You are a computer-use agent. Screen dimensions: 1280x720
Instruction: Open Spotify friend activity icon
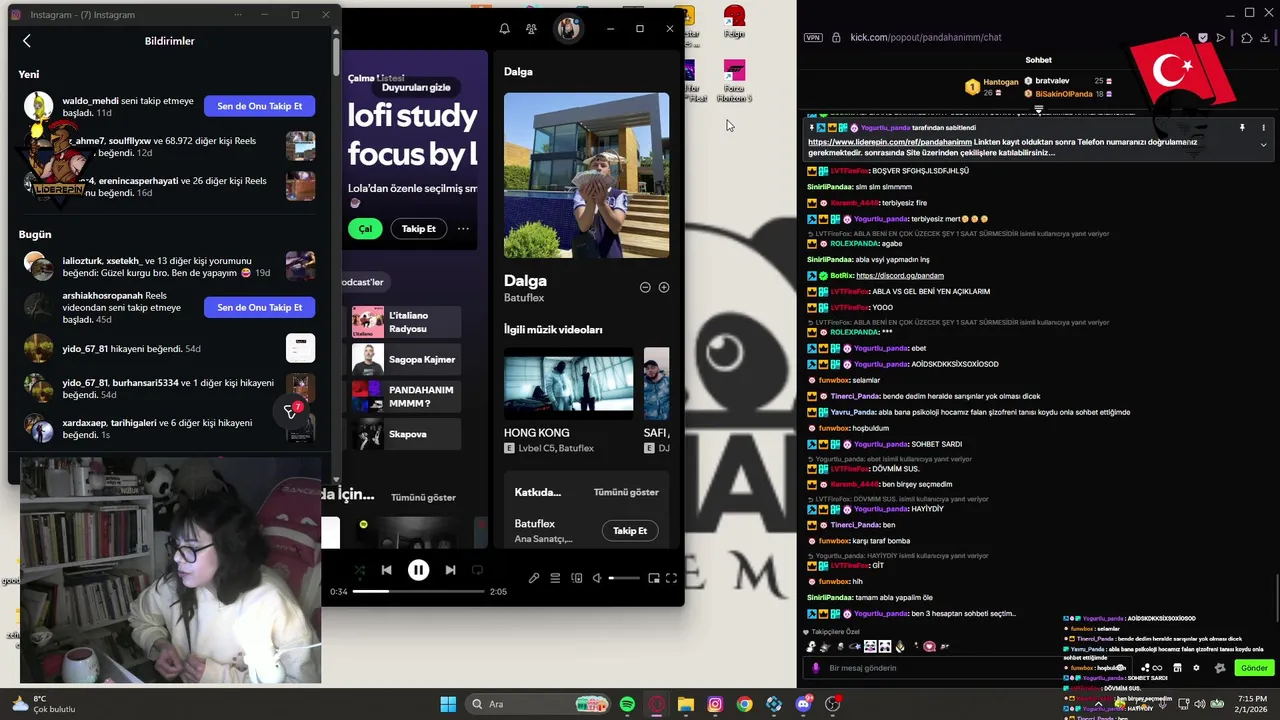click(531, 29)
